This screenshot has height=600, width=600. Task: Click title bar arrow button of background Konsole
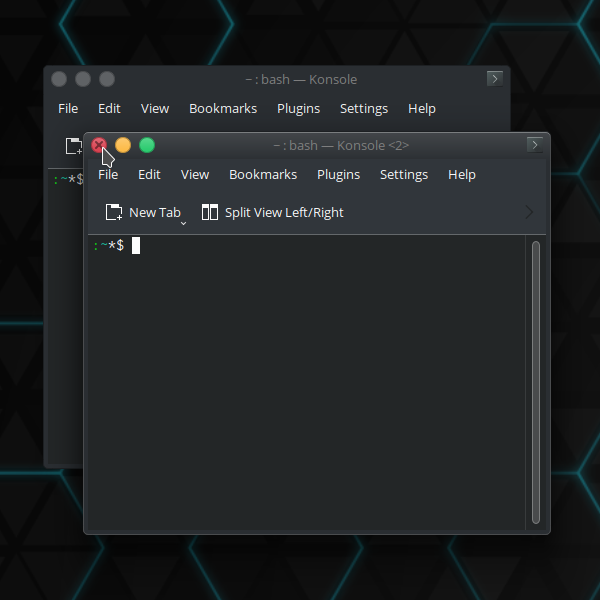pyautogui.click(x=495, y=79)
